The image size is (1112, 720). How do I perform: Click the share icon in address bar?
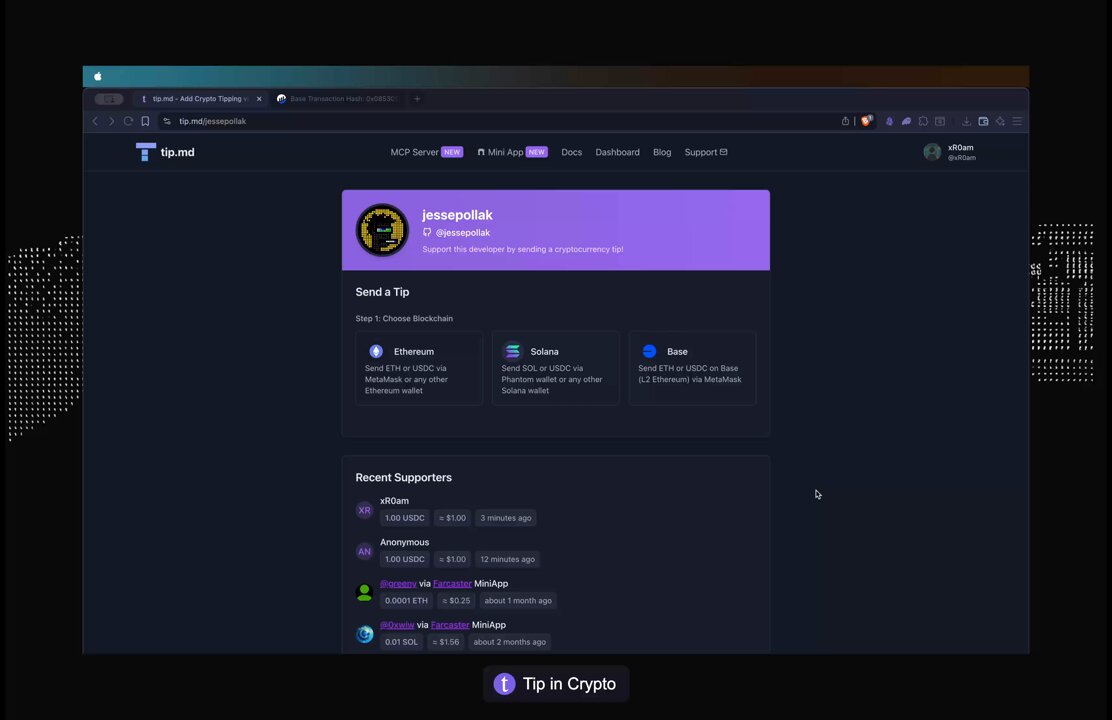(x=845, y=121)
